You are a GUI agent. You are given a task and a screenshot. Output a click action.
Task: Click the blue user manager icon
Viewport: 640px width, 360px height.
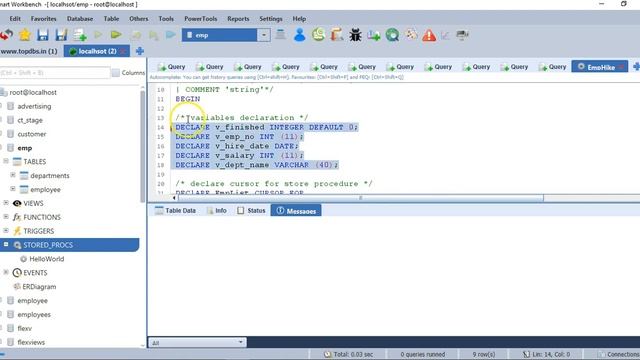coord(299,35)
